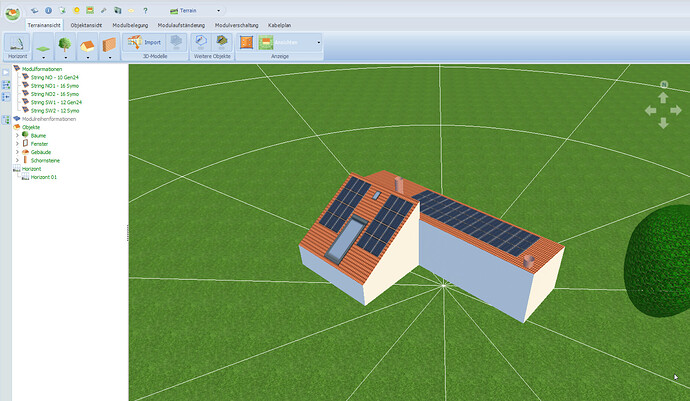Select 'String NO - 10 Gen24' entry
The width and height of the screenshot is (690, 401).
pyautogui.click(x=55, y=77)
